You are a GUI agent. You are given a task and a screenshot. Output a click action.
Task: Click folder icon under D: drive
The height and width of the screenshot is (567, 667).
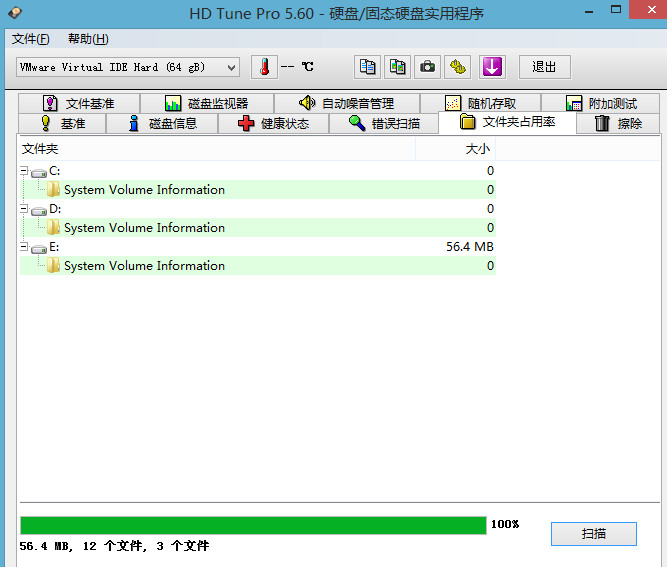tap(53, 227)
